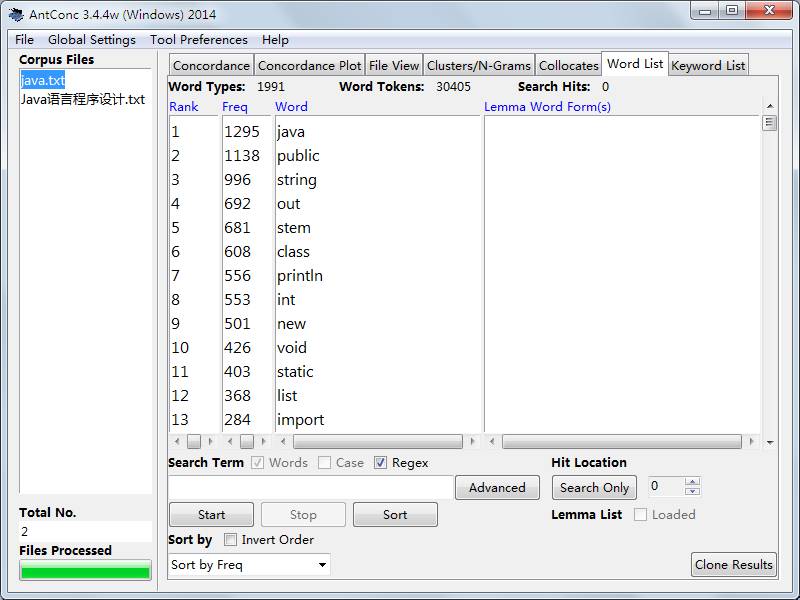This screenshot has height=600, width=800.
Task: Click the Lemma Word Form left scroll arrow
Action: click(492, 441)
